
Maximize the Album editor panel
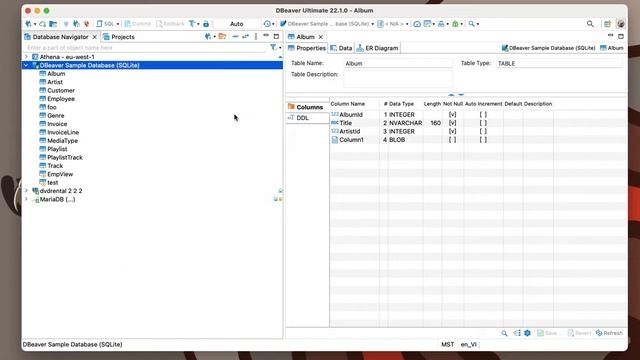tap(621, 36)
